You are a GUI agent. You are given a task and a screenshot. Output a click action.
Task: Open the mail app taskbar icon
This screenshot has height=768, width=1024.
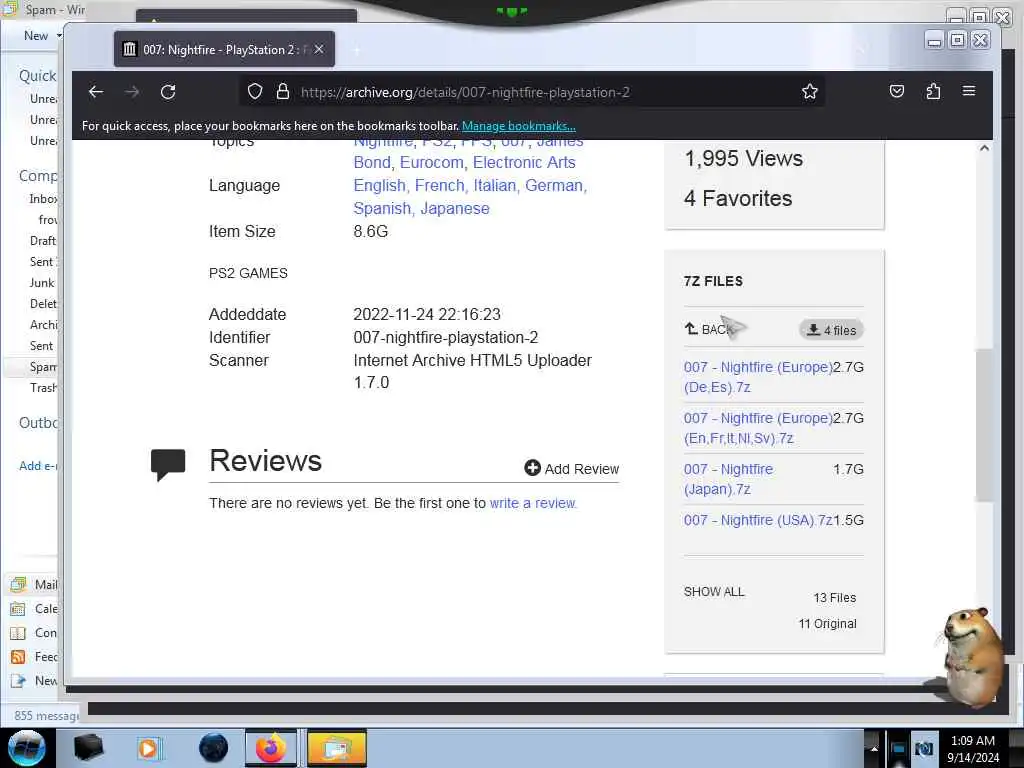coord(336,748)
